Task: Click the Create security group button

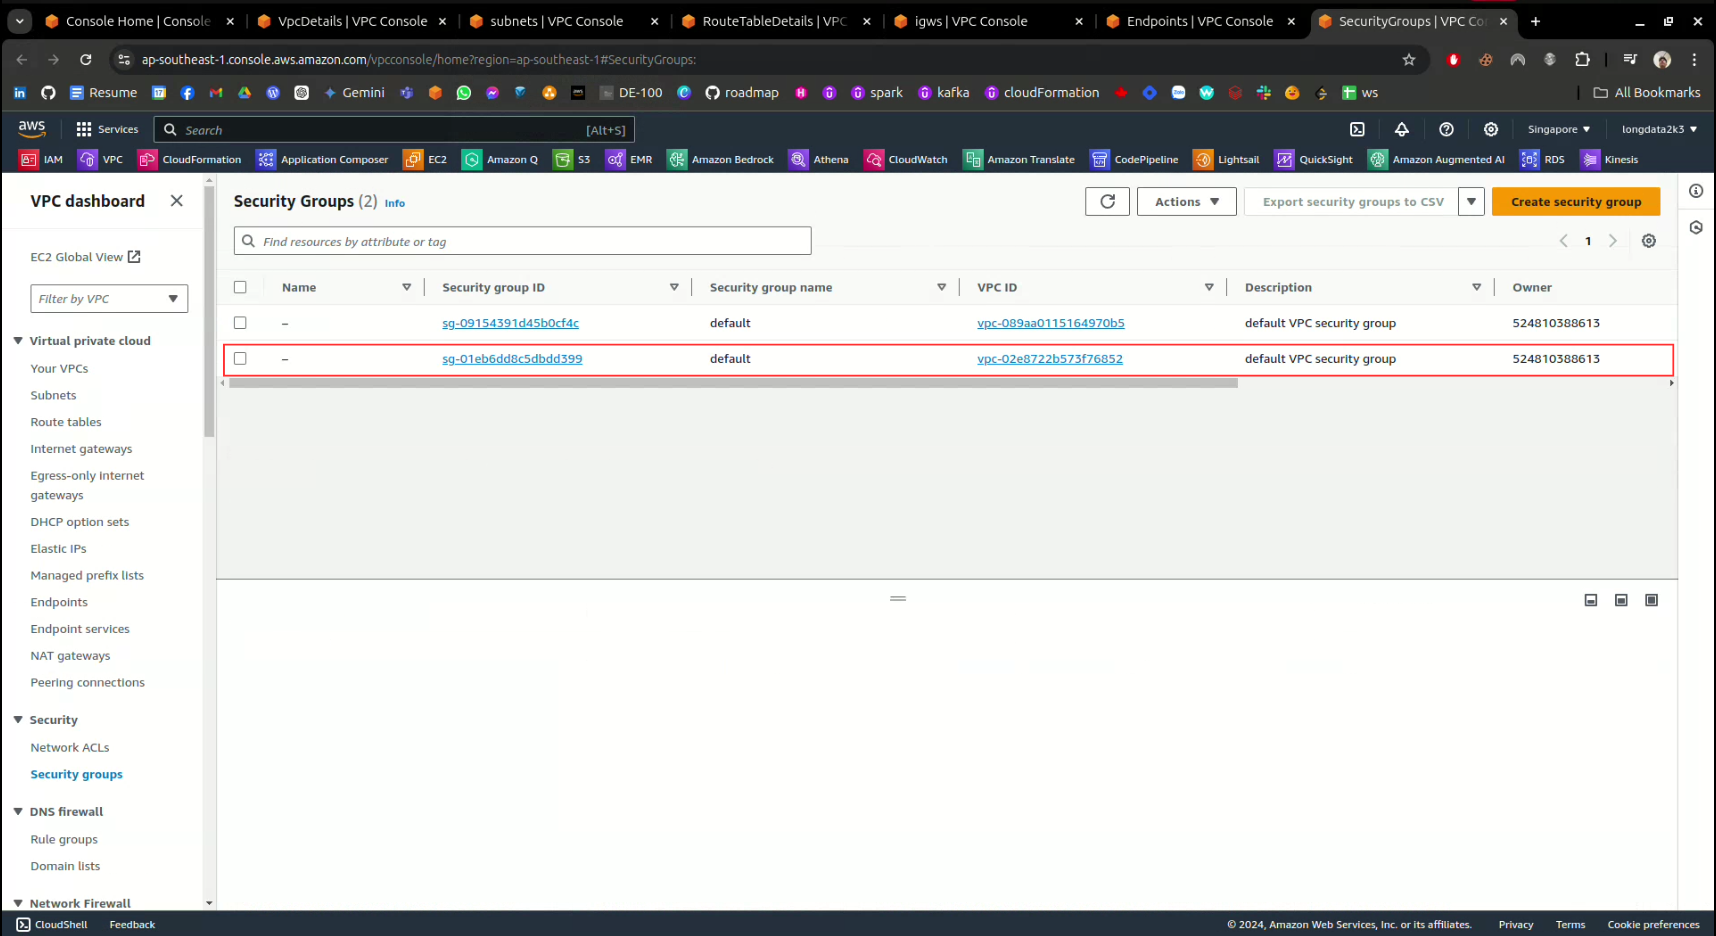Action: [x=1575, y=202]
